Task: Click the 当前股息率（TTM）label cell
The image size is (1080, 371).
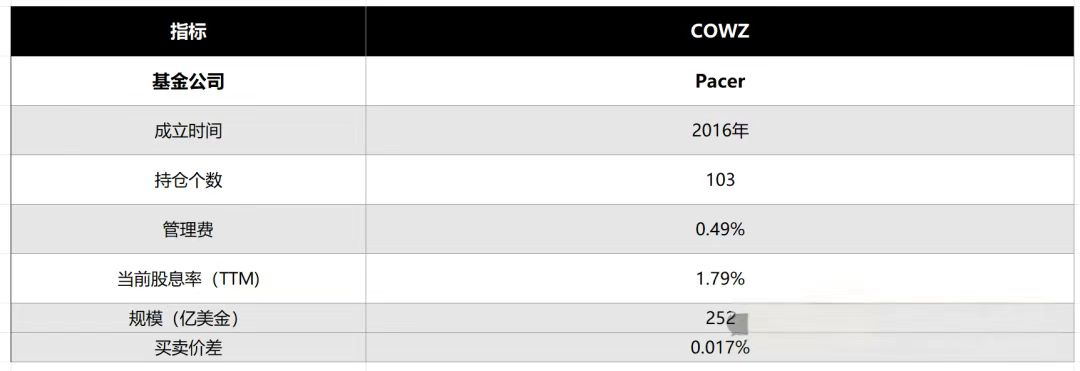Action: (188, 279)
